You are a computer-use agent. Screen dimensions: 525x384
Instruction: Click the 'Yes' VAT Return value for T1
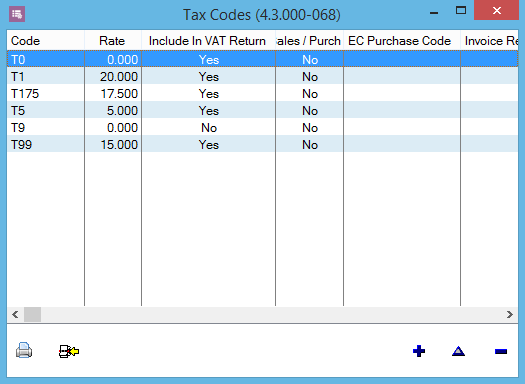209,77
